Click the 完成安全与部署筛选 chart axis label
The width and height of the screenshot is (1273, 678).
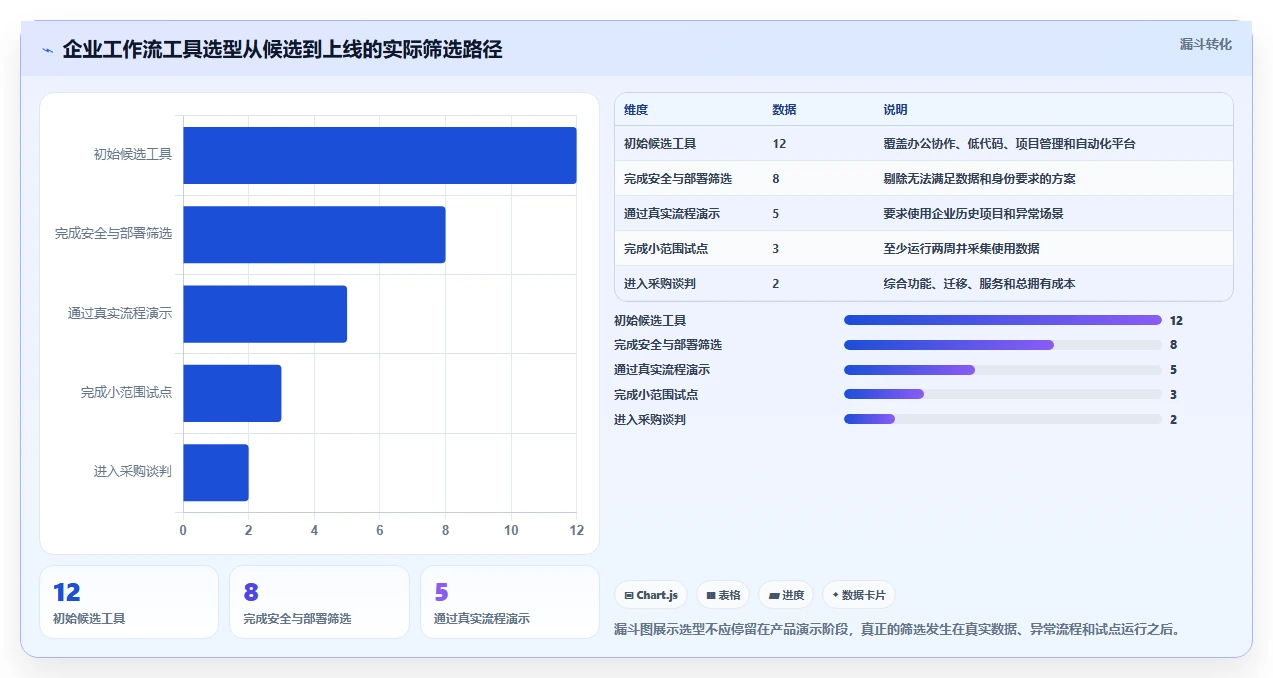tap(113, 234)
